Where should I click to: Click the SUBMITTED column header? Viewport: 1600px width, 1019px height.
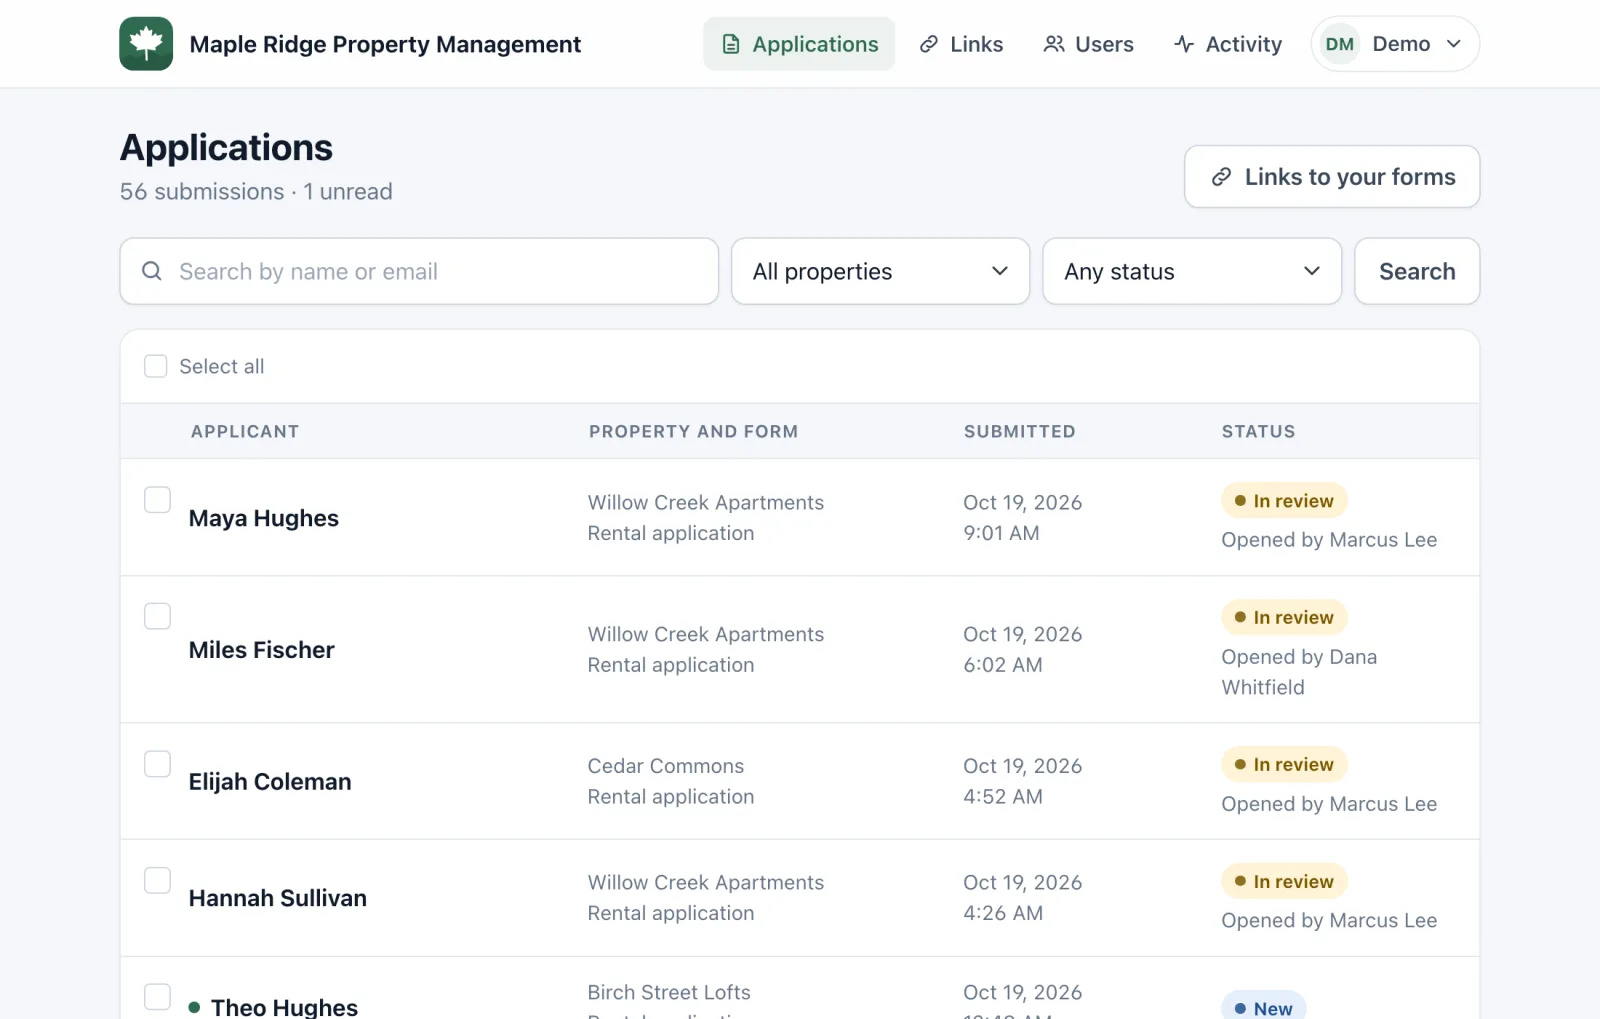1019,432
